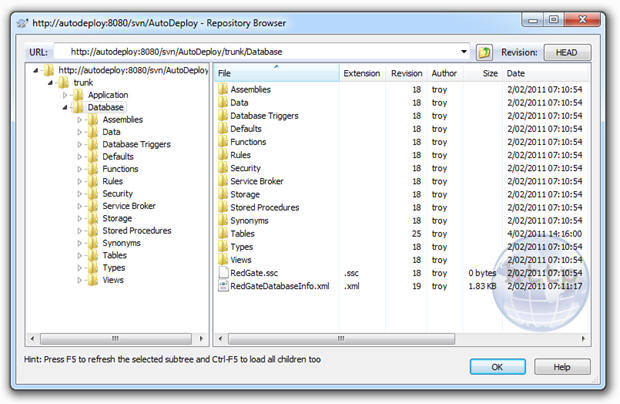
Task: Click Tables folder icon in file list
Action: [x=223, y=234]
